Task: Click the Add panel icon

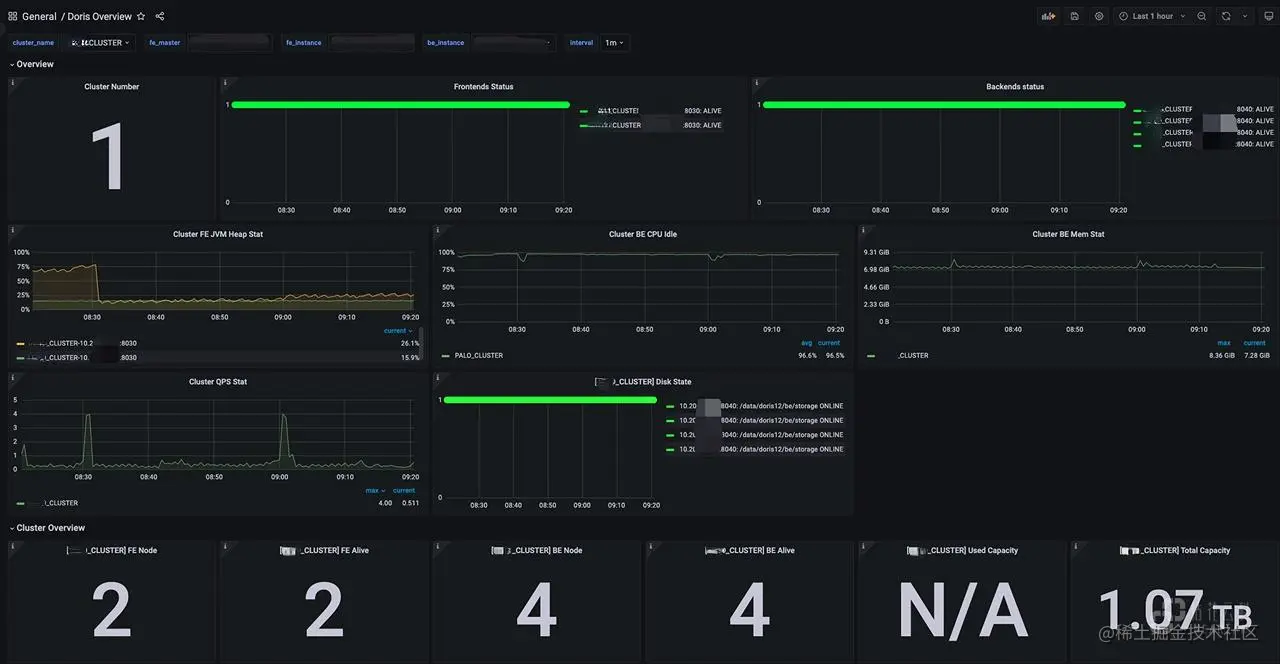Action: (x=1048, y=16)
